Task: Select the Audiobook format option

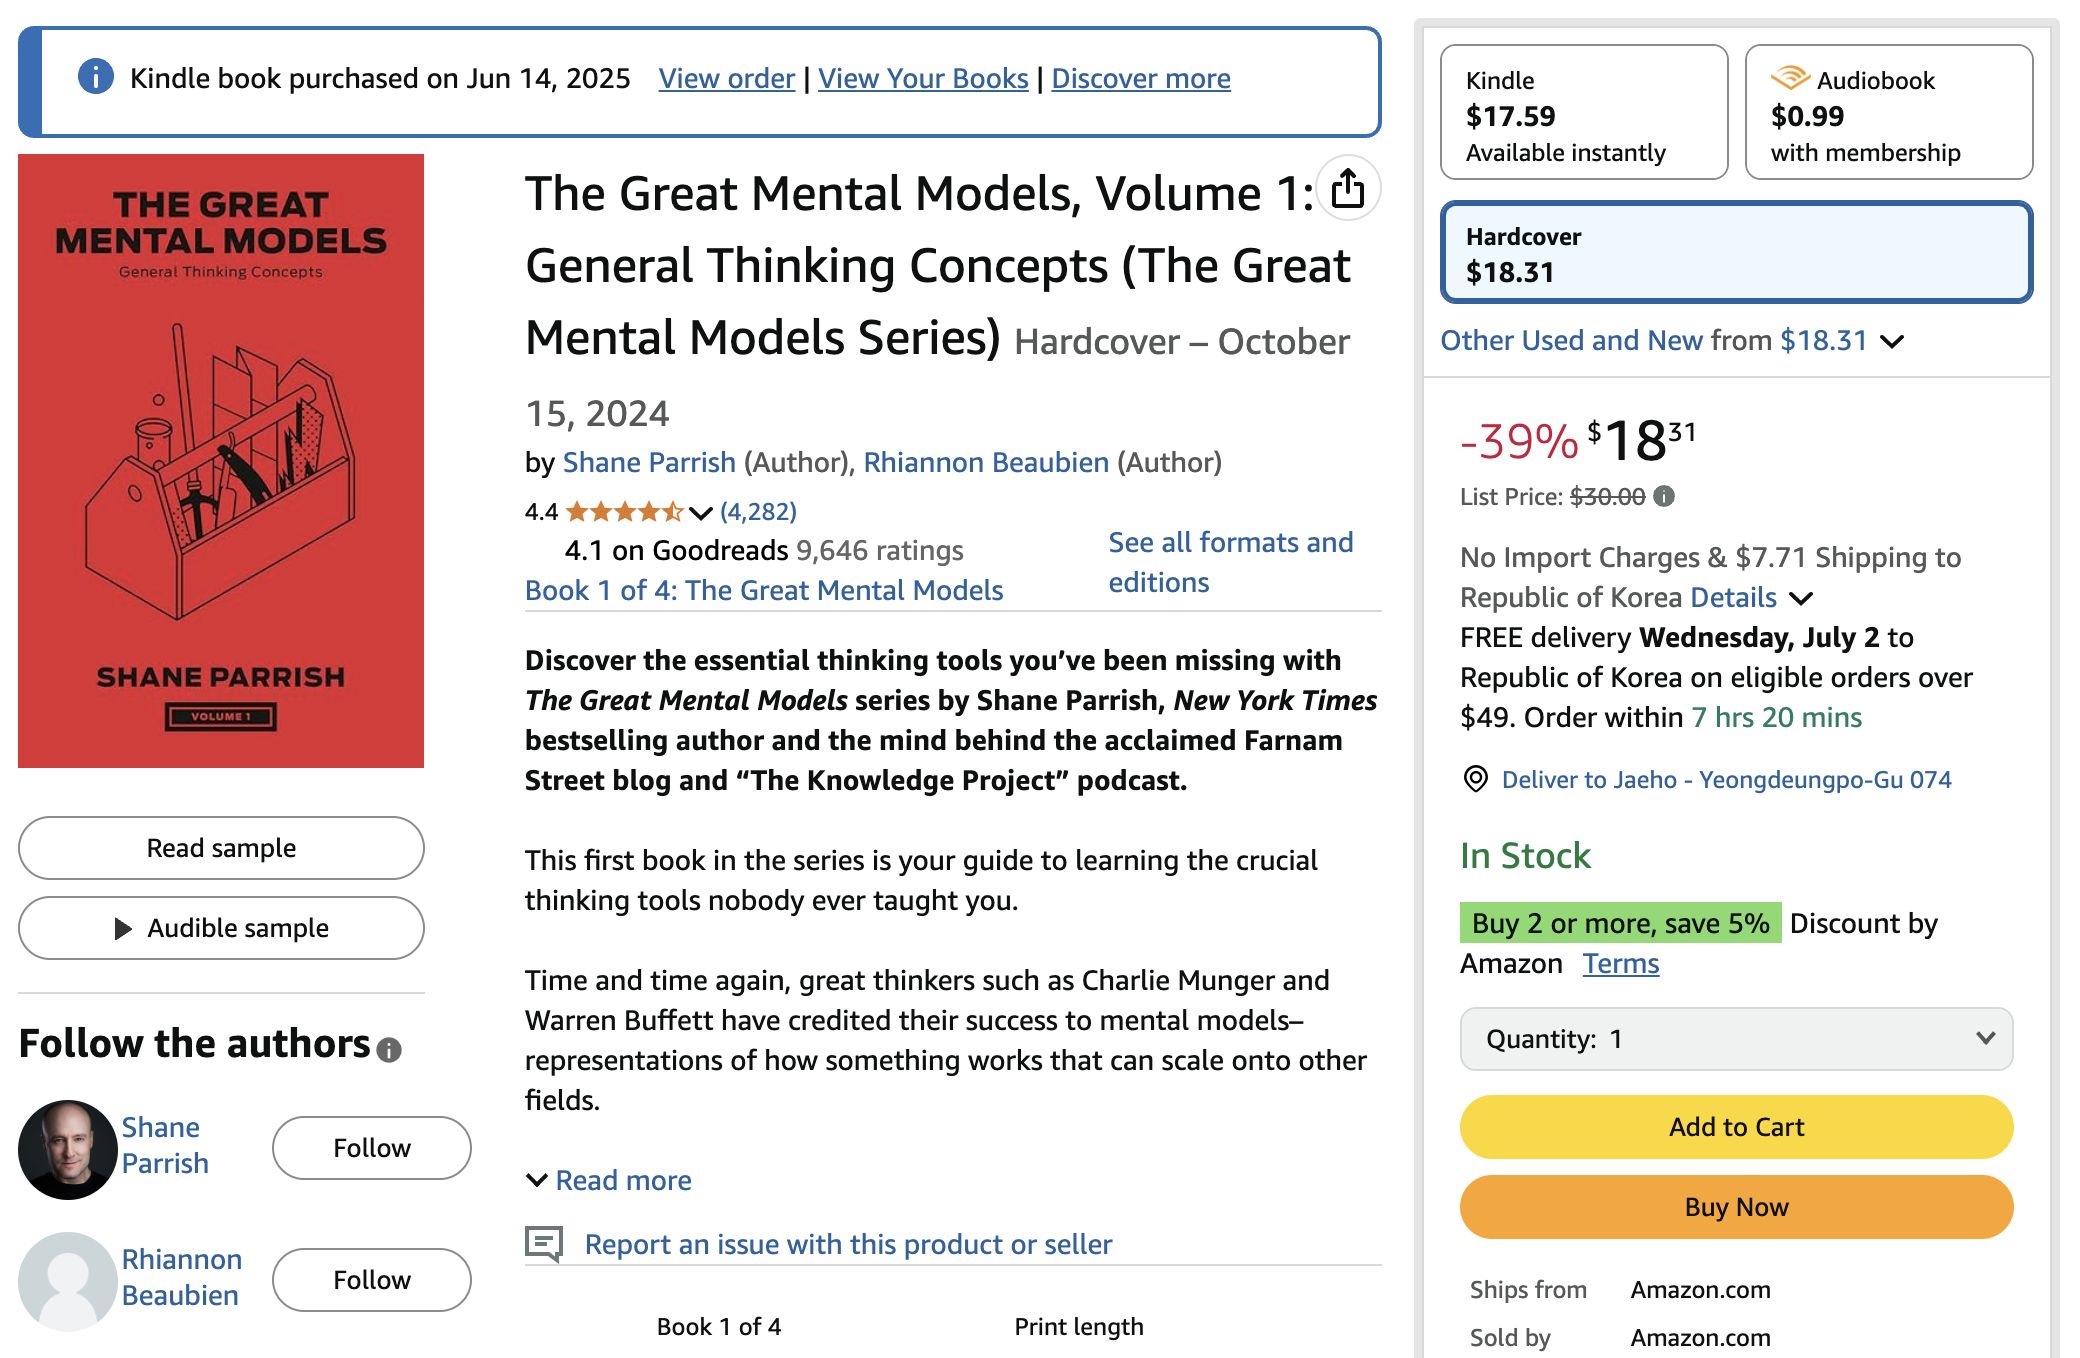Action: pyautogui.click(x=1888, y=113)
